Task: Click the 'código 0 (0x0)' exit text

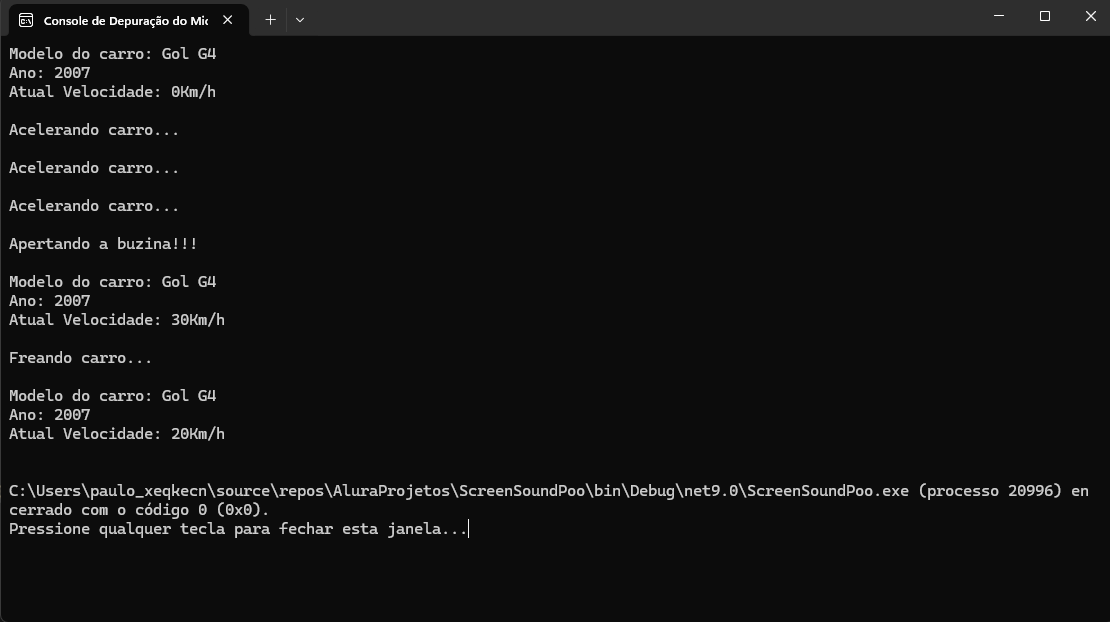Action: (x=209, y=510)
